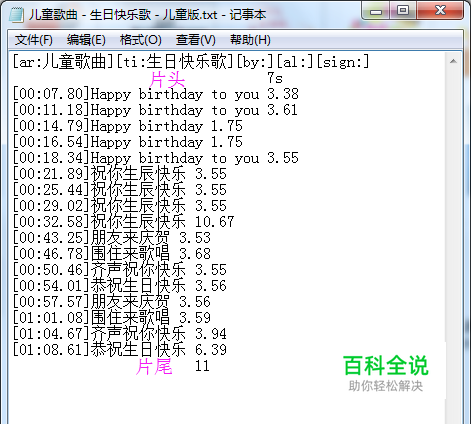The height and width of the screenshot is (424, 471).
Task: Open the 查看(V) menu
Action: click(x=196, y=40)
